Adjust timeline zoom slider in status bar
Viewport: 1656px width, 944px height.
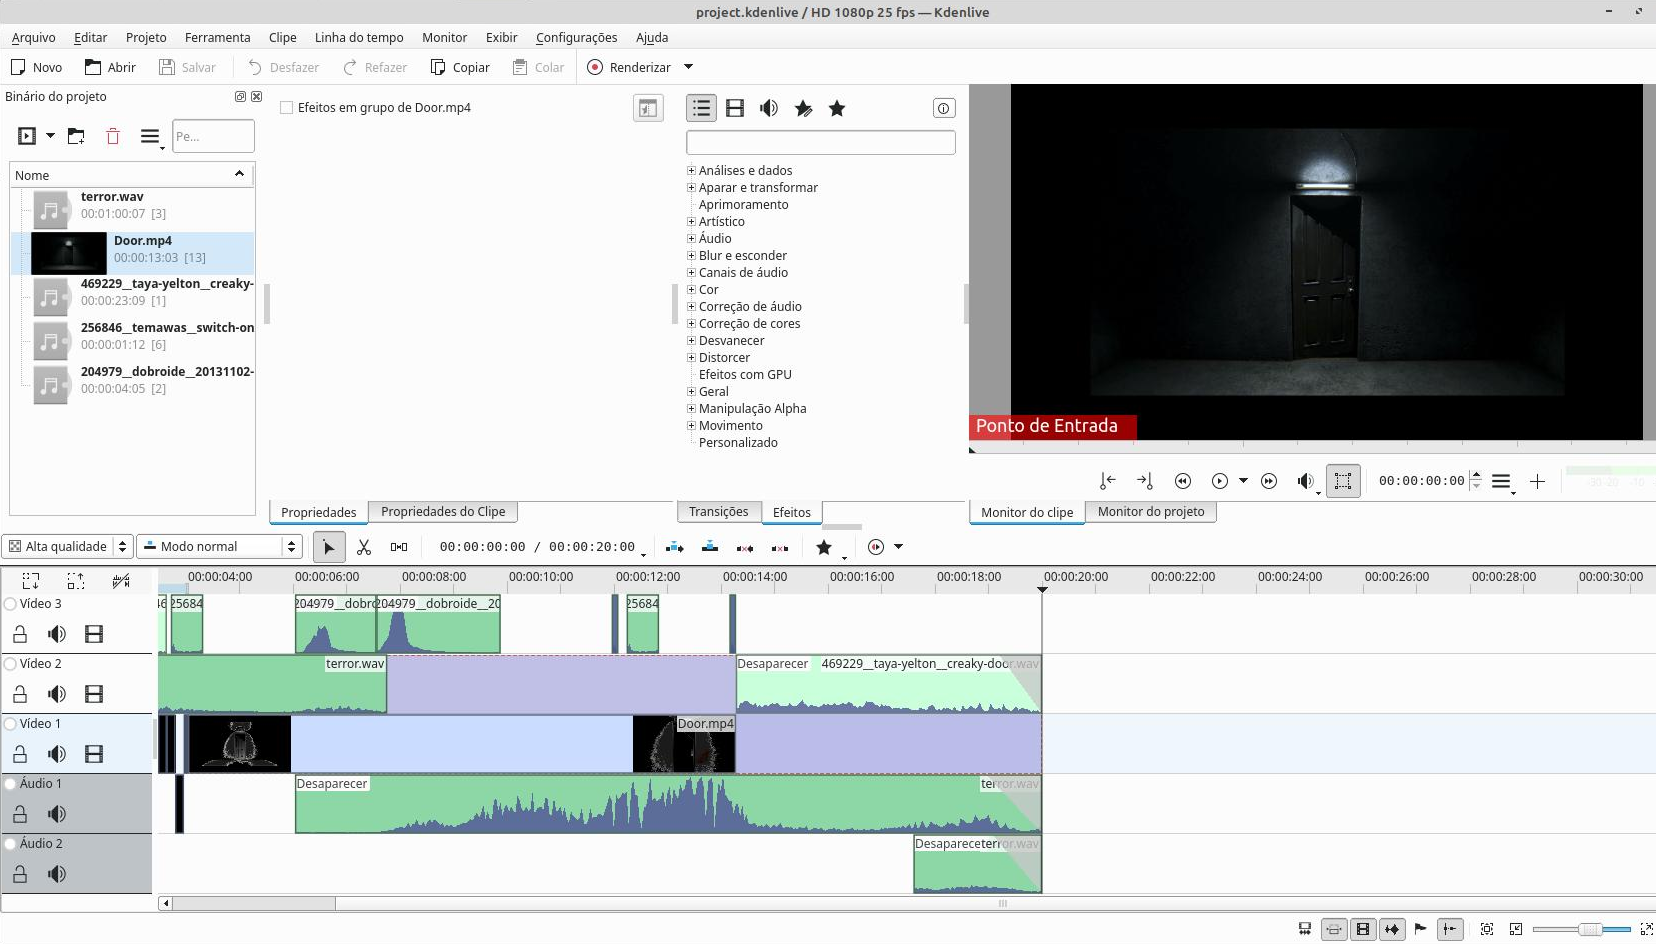click(x=1590, y=929)
